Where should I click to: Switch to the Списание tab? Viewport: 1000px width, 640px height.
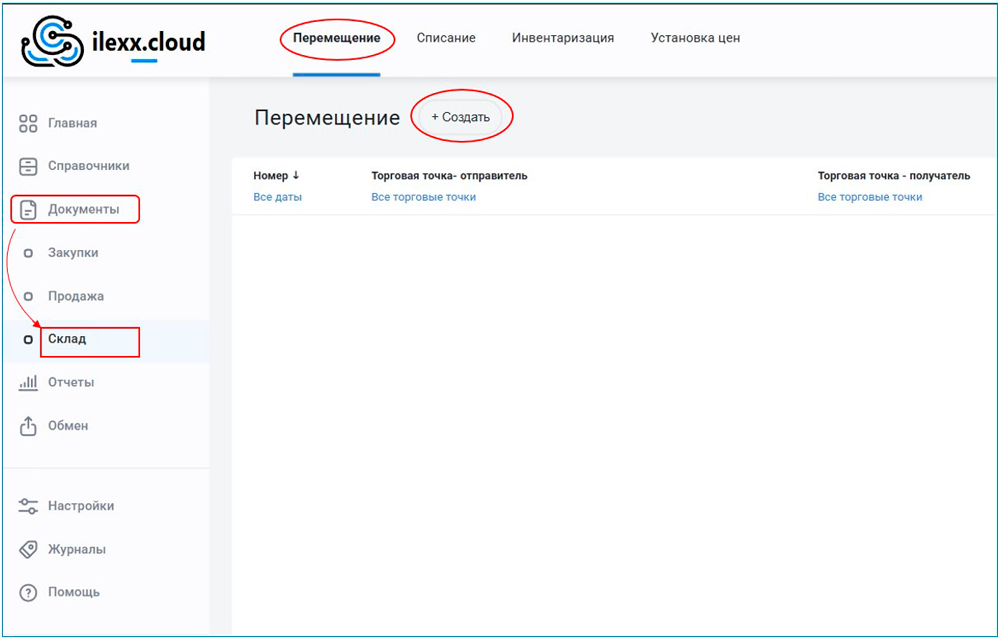(446, 38)
